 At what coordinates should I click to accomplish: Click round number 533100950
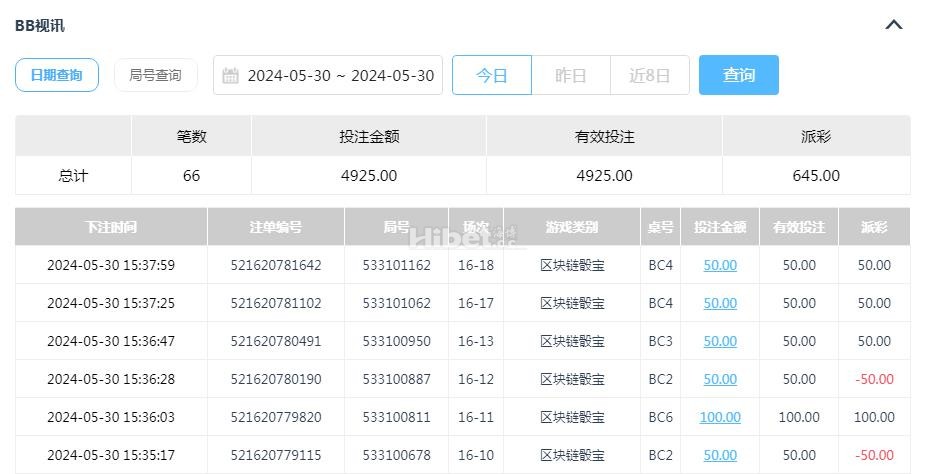point(397,341)
